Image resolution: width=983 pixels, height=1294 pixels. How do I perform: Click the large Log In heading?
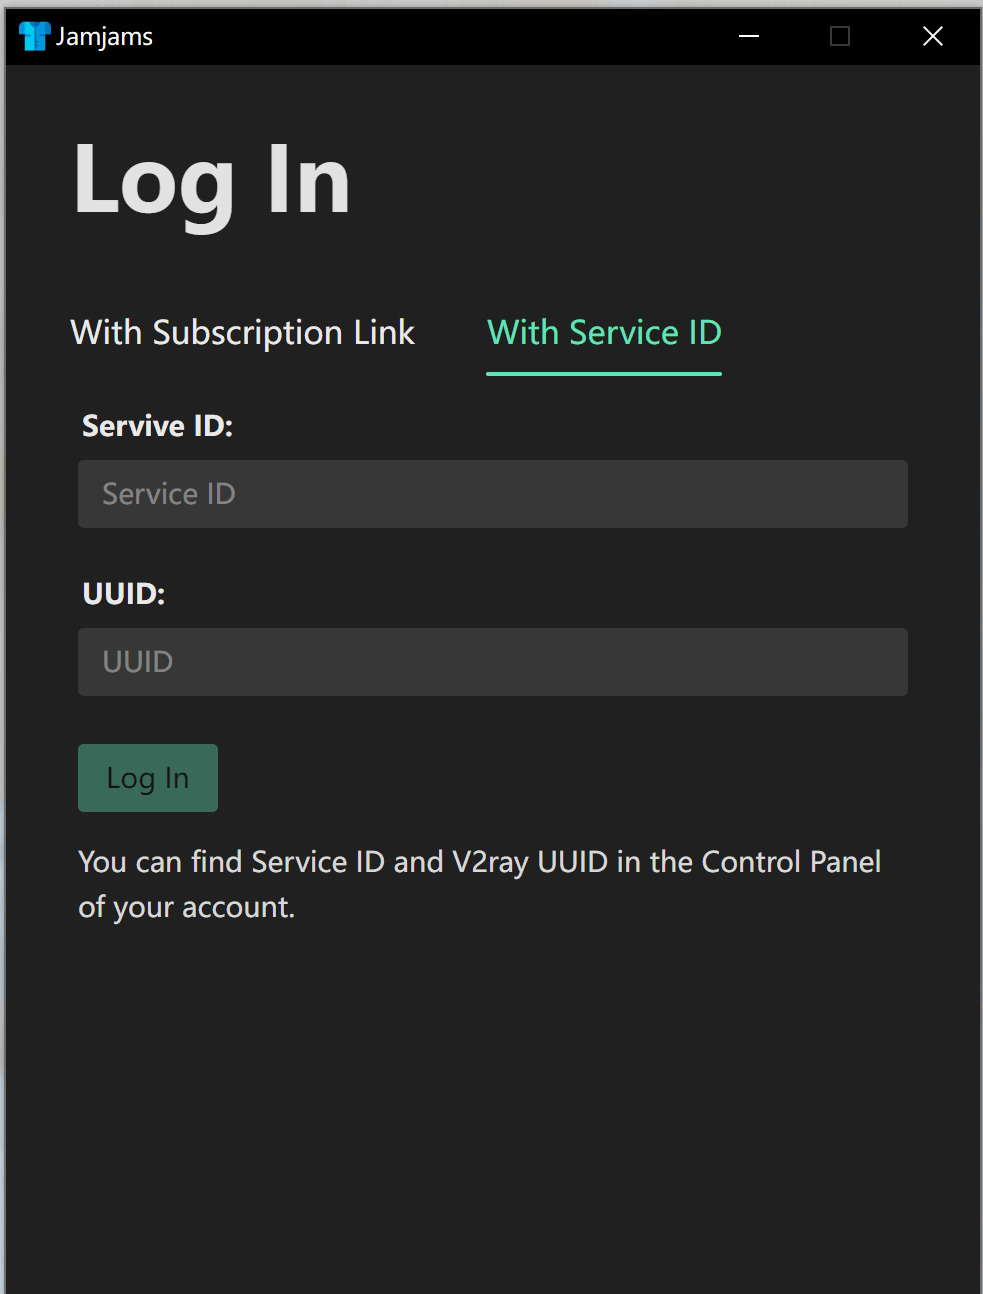point(212,181)
